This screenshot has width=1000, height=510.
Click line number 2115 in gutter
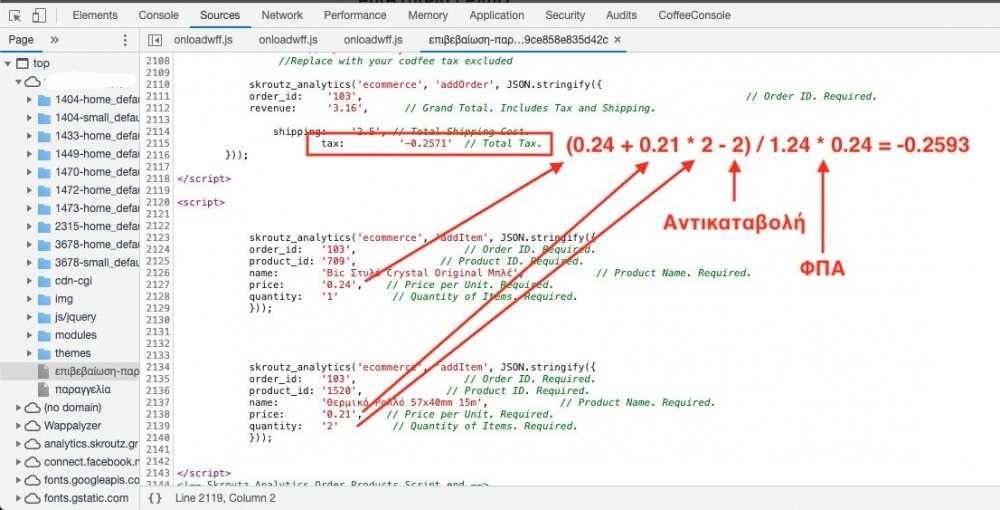[158, 143]
